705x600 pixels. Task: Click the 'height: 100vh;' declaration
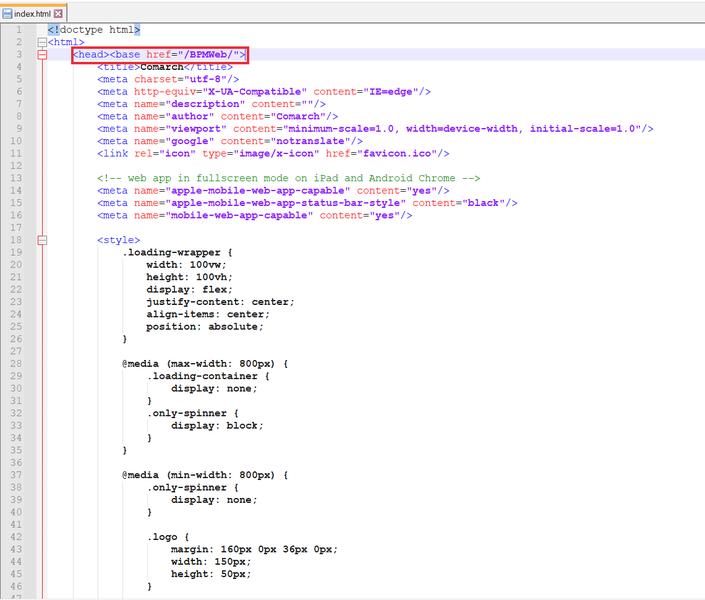click(x=189, y=277)
